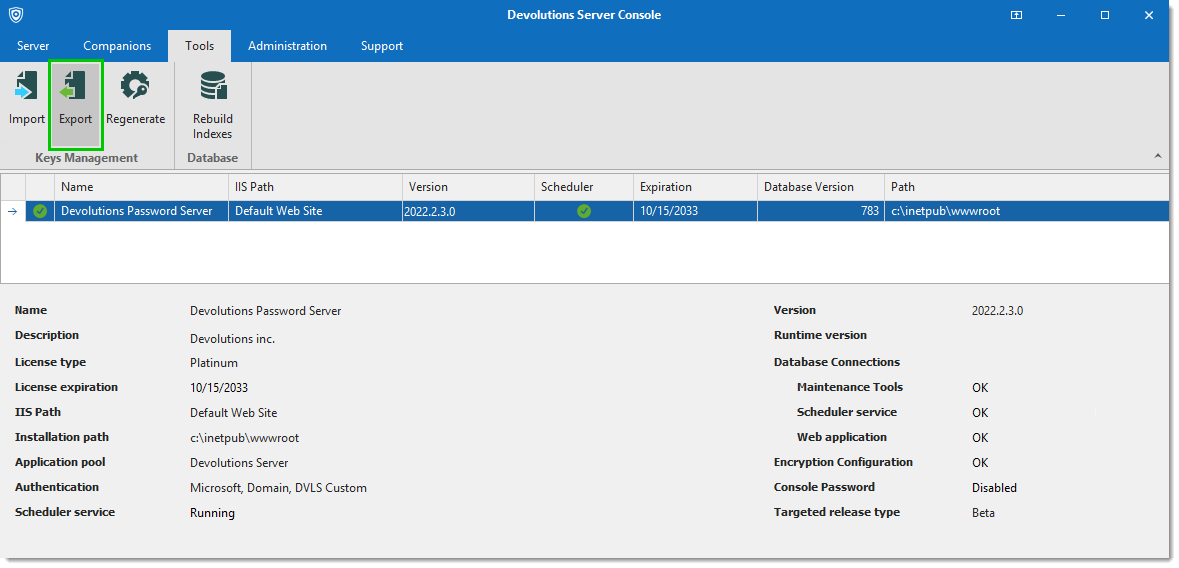Image resolution: width=1179 pixels, height=568 pixels.
Task: Click the Export keys icon
Action: pyautogui.click(x=75, y=88)
